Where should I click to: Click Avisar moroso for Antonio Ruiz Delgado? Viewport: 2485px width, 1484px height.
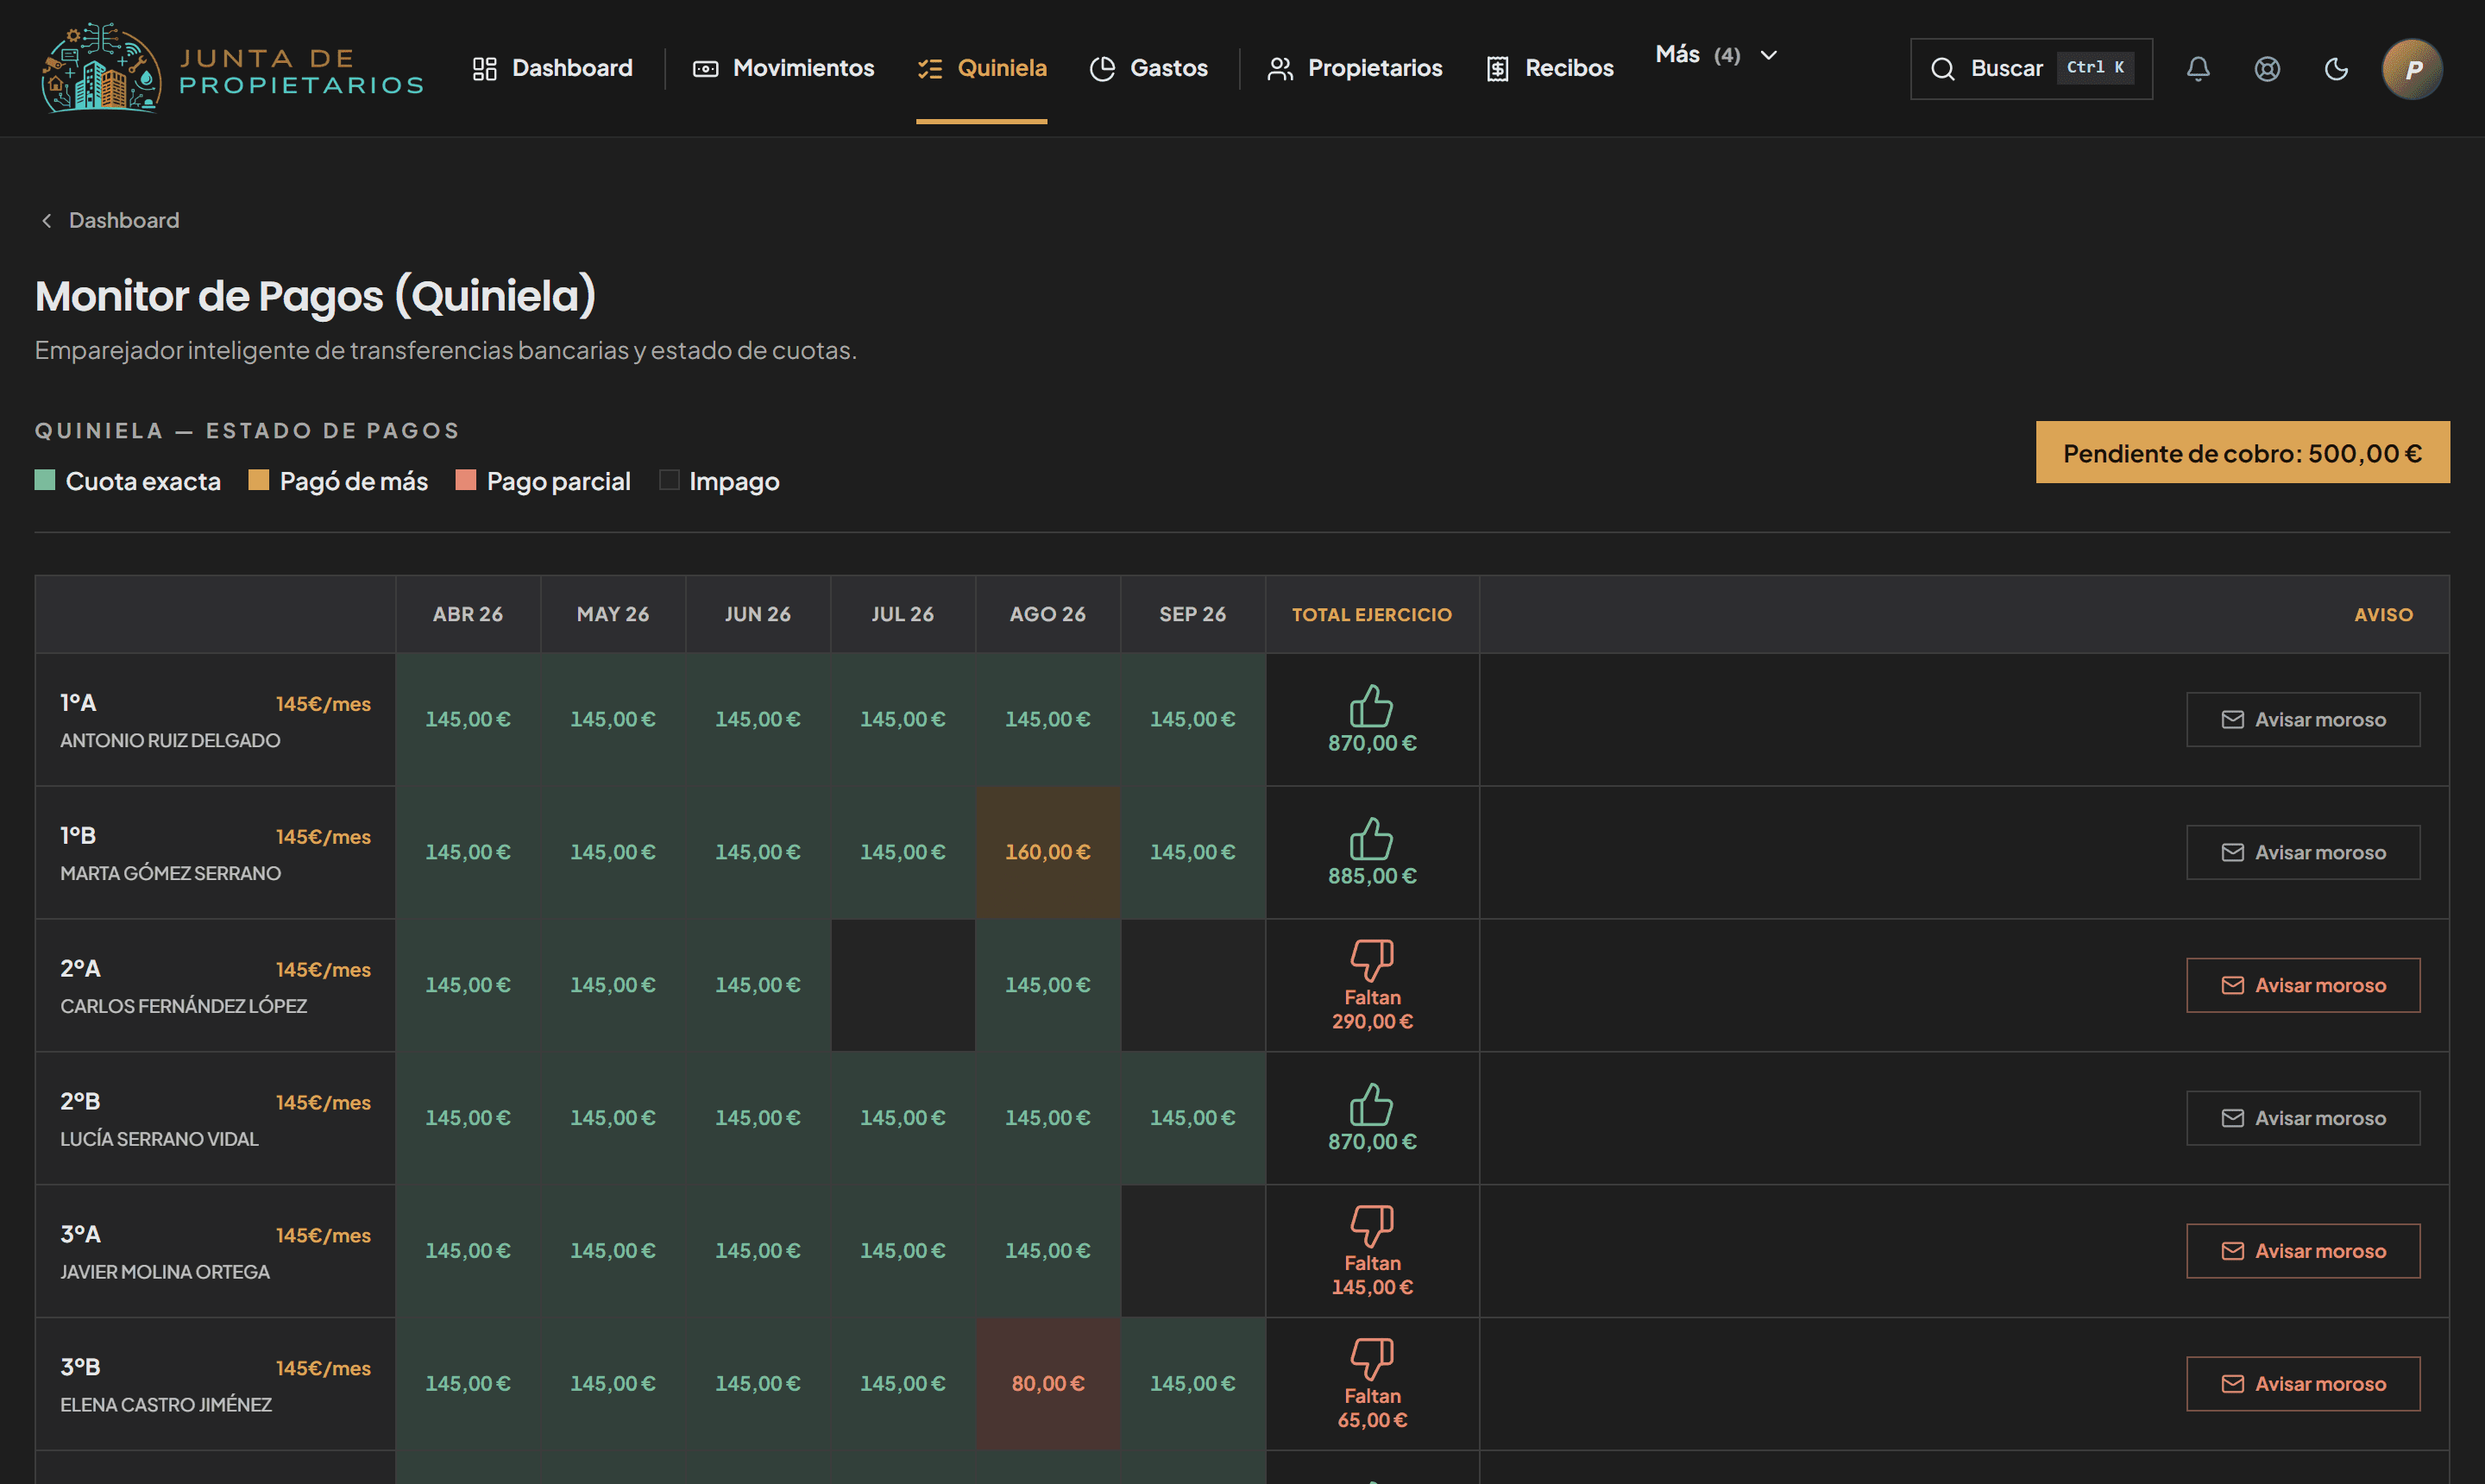[x=2303, y=719]
